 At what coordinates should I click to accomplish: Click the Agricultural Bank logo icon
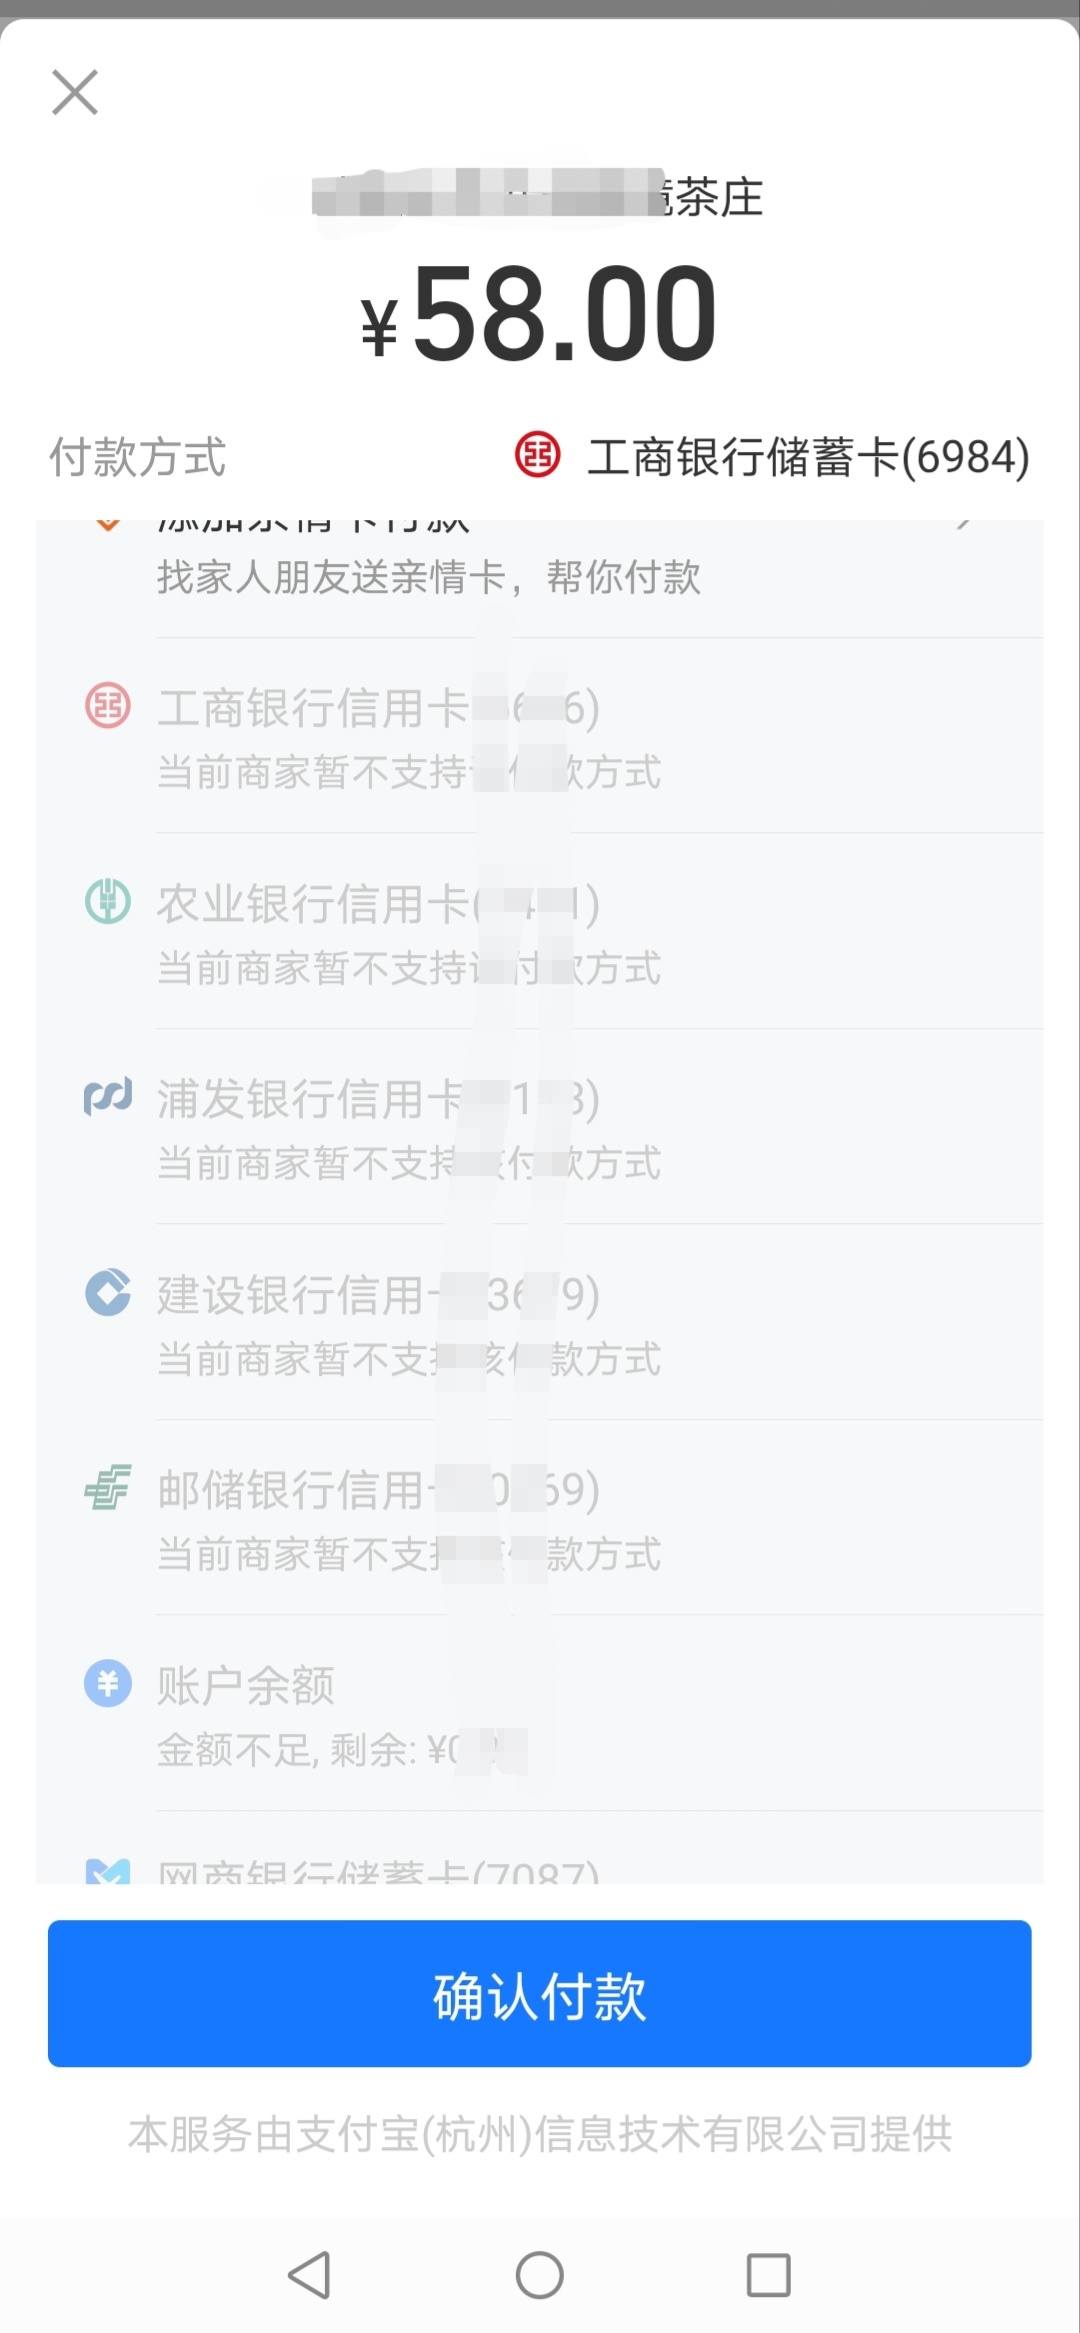(108, 902)
